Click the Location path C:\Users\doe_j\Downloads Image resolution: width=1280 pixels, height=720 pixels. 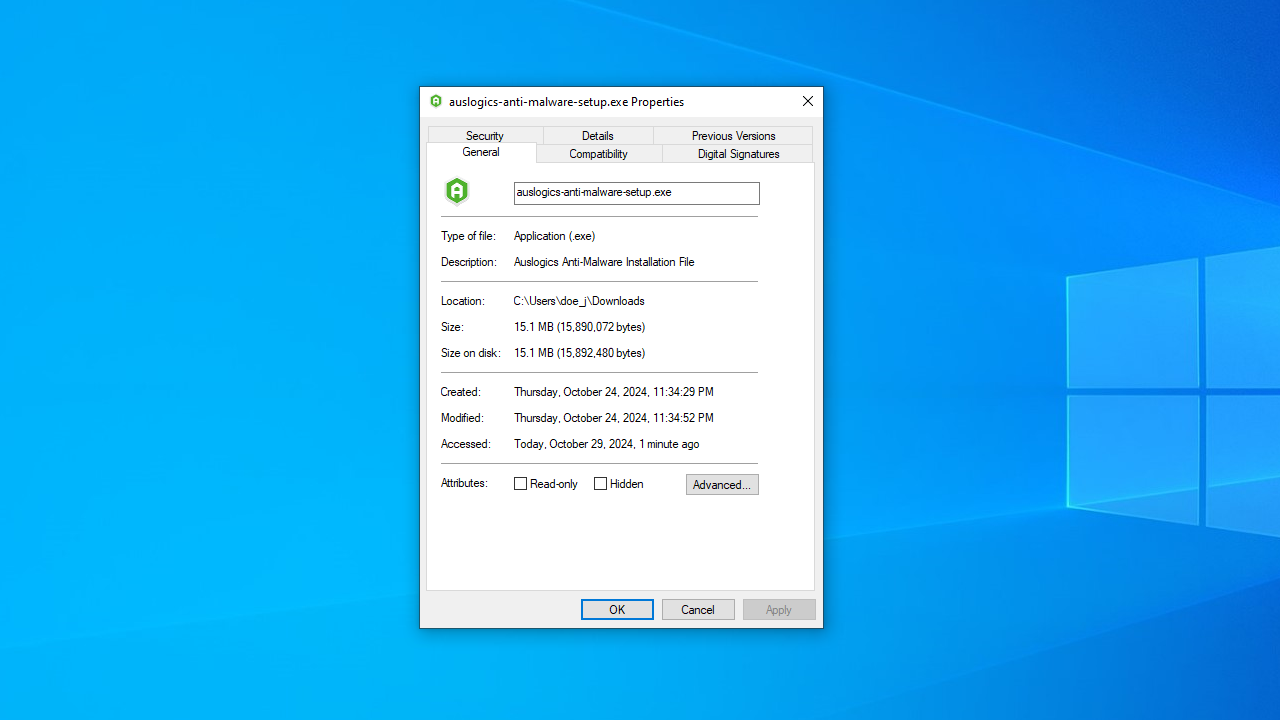(x=579, y=301)
